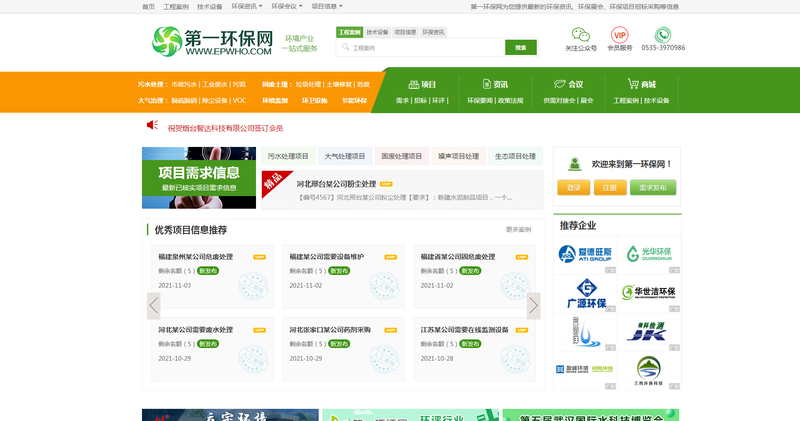Click the green 需求发布 button
This screenshot has height=421, width=800.
pos(653,187)
